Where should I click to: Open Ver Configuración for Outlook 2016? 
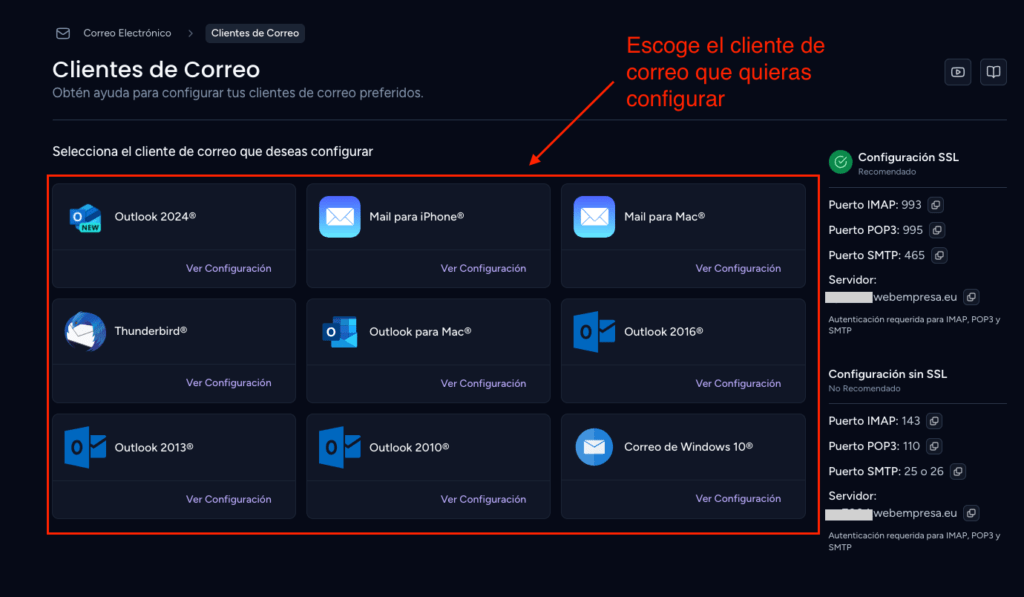pyautogui.click(x=738, y=383)
